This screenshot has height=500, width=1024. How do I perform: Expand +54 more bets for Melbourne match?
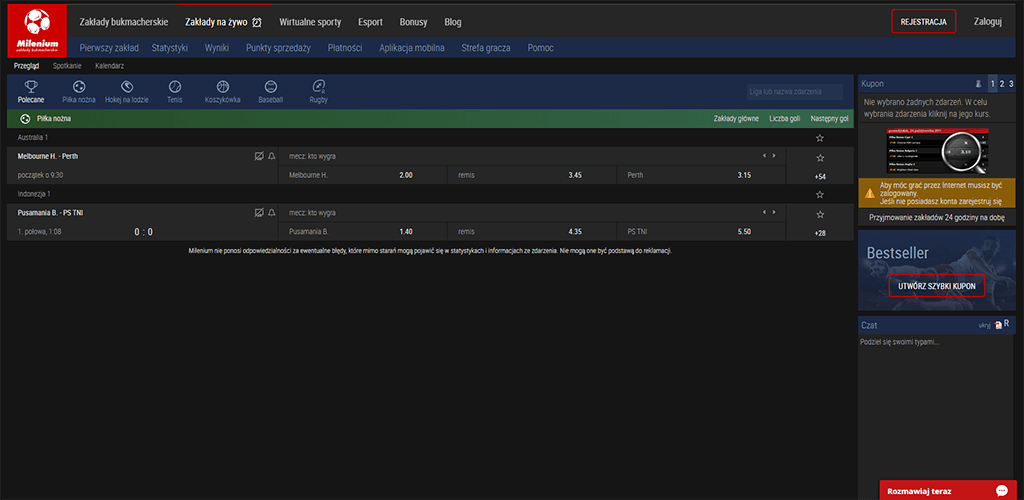tap(820, 176)
